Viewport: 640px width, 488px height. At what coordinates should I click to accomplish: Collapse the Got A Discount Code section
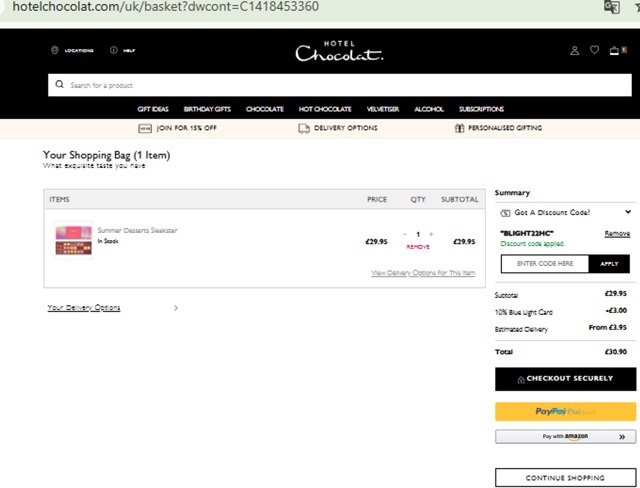tap(628, 212)
